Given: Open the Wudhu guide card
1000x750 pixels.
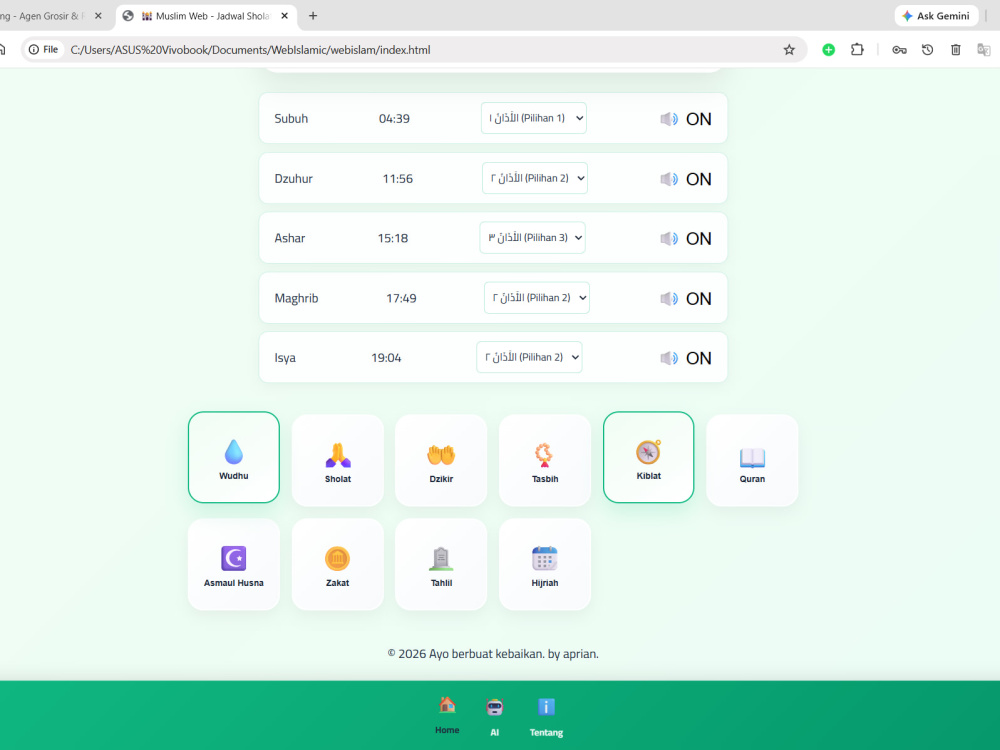Looking at the screenshot, I should (233, 457).
